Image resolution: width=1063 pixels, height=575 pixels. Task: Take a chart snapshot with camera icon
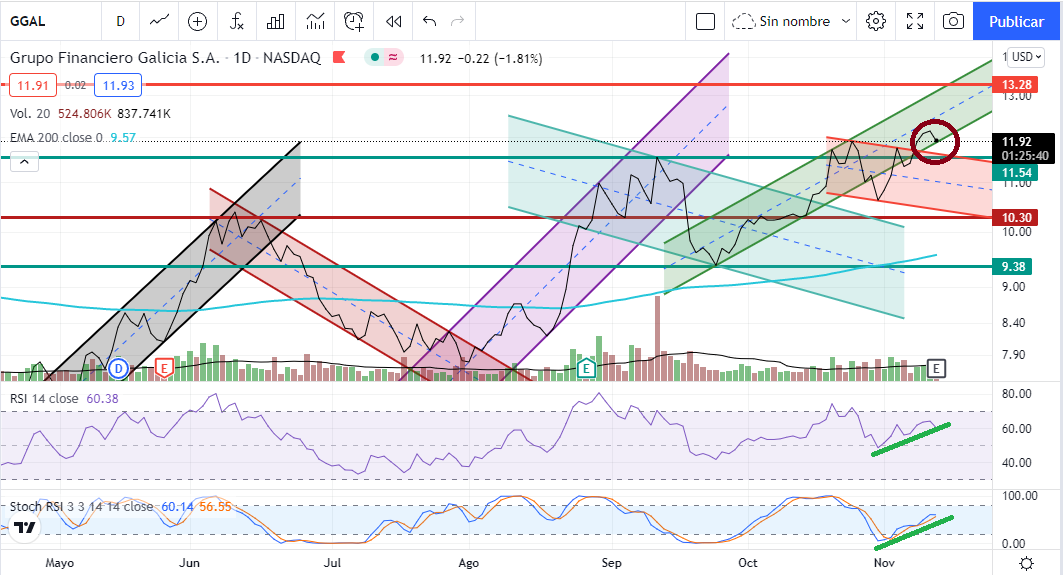point(954,21)
